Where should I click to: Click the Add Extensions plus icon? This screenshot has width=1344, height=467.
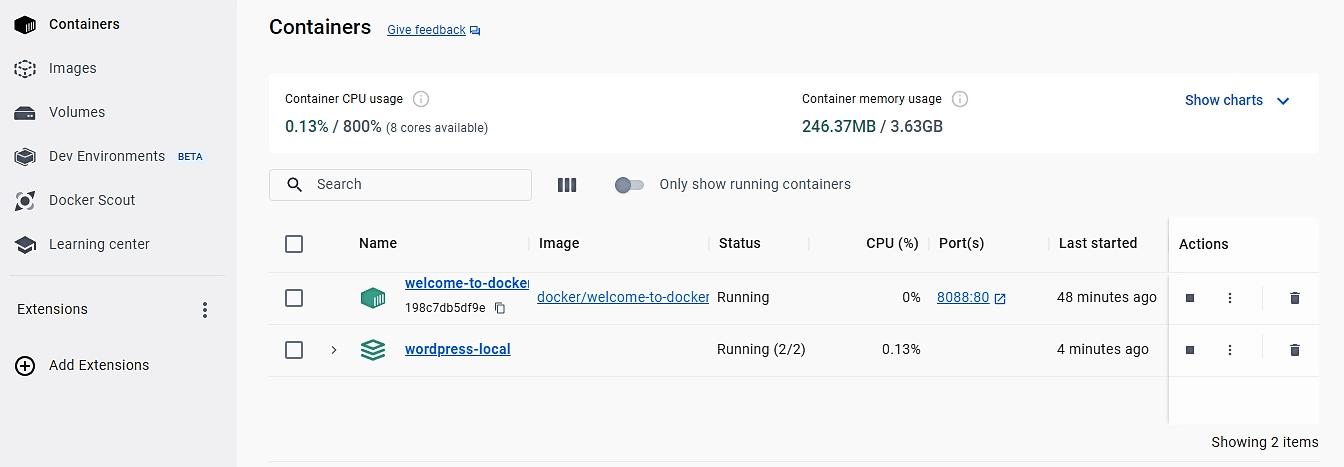tap(25, 366)
